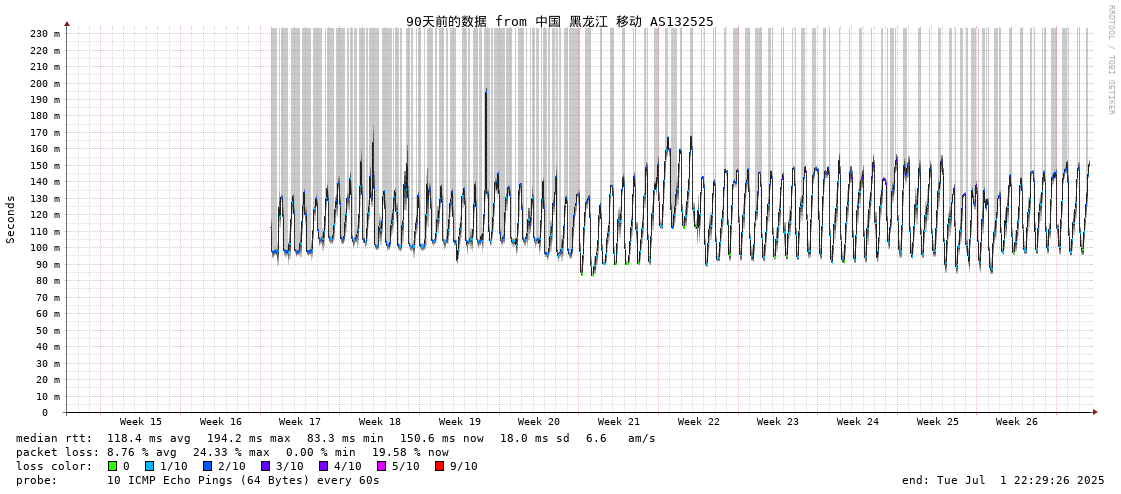The image size is (1121, 494).
Task: Click the "Week 16" x-axis label
Action: [221, 422]
